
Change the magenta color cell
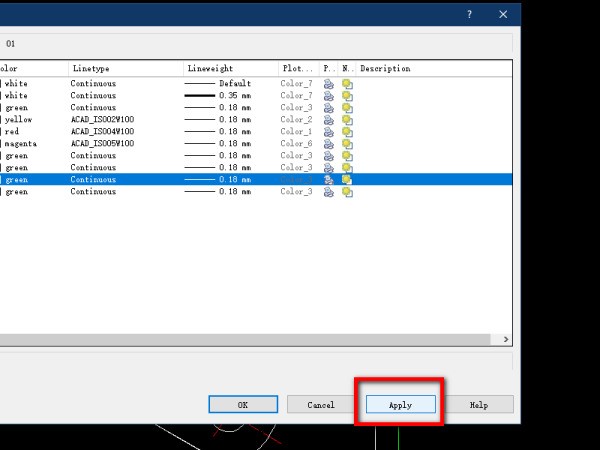pos(25,144)
